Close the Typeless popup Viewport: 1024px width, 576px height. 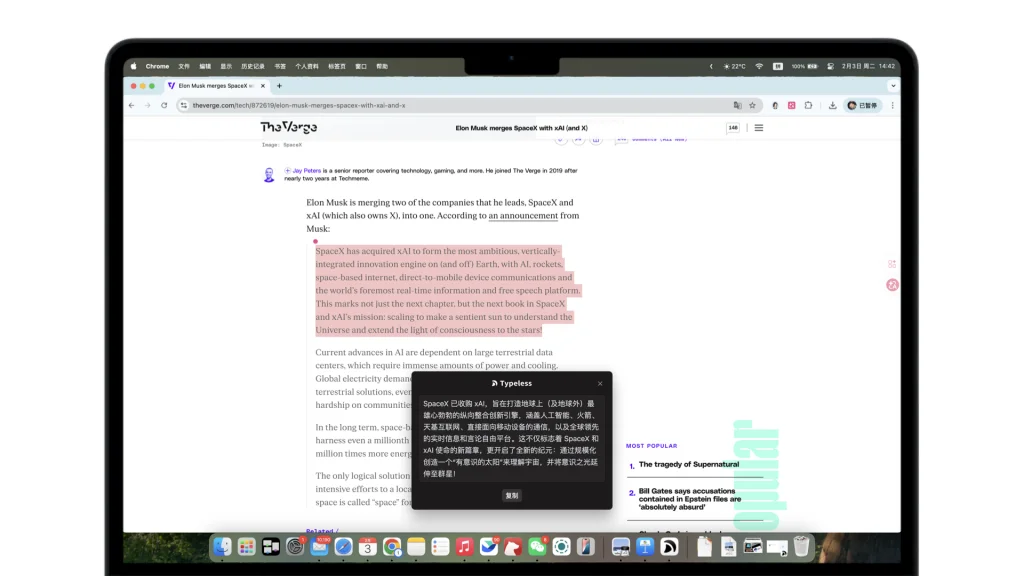600,383
